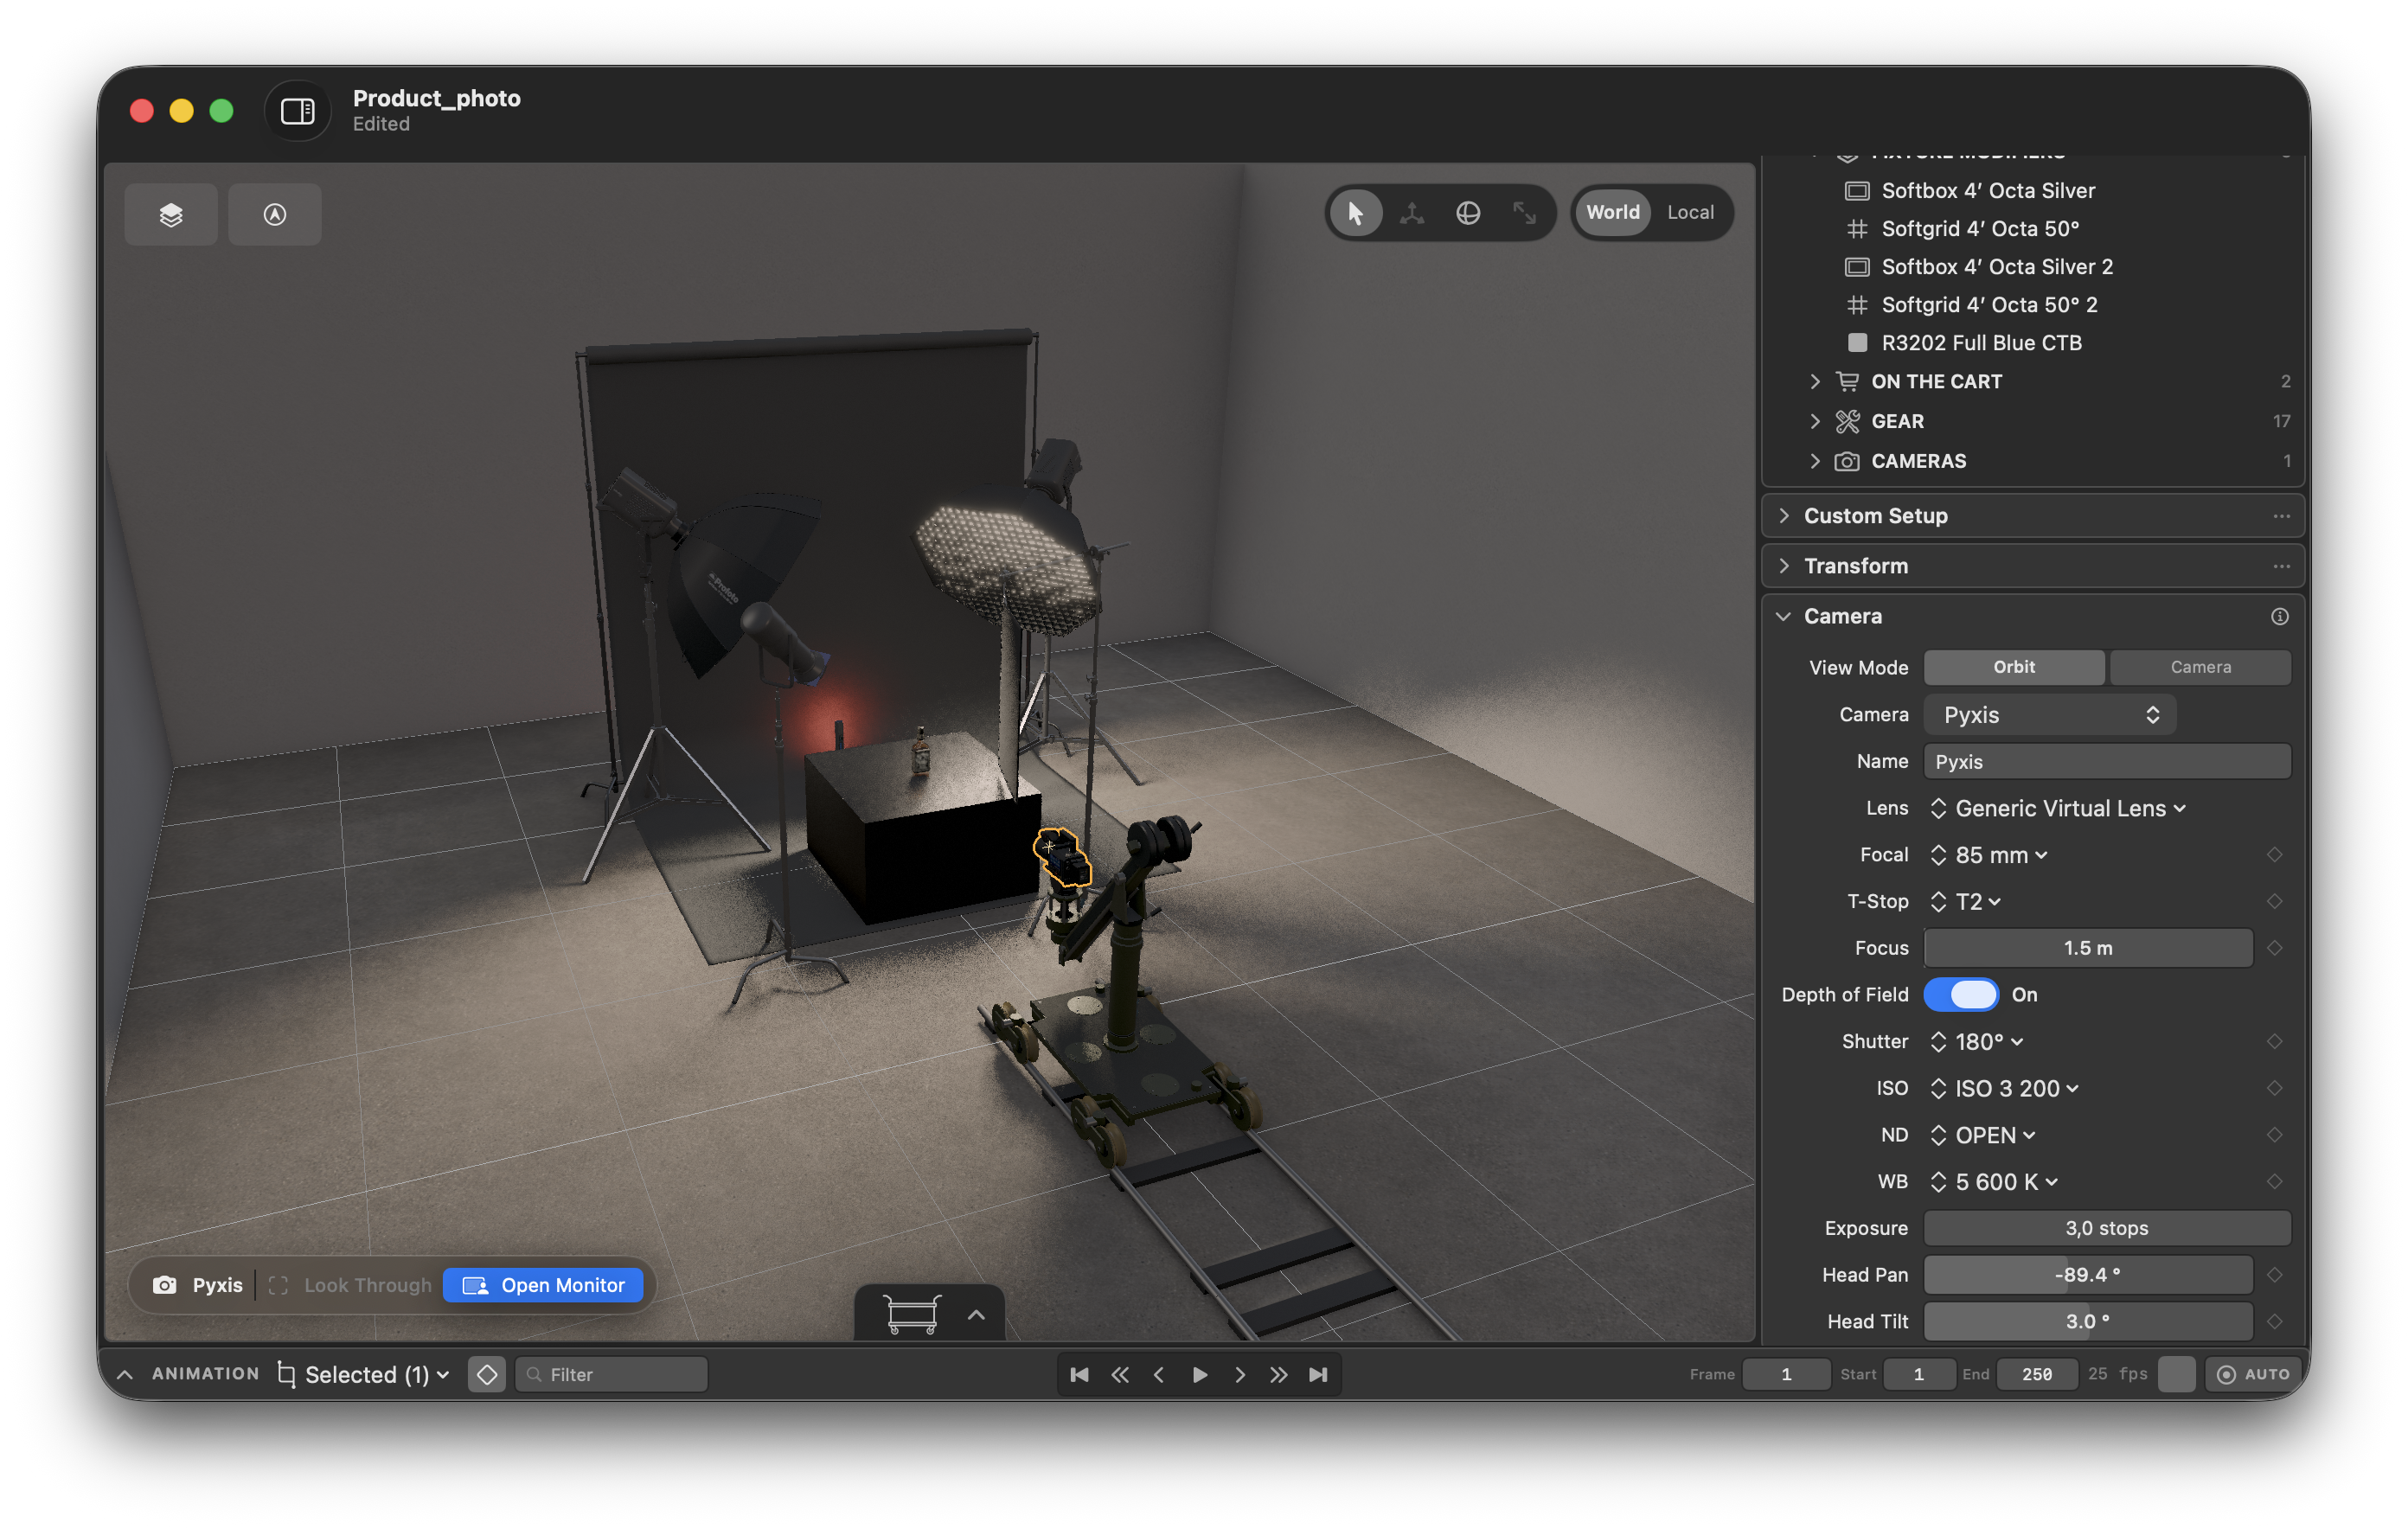Viewport: 2408px width, 1529px height.
Task: Jump to first frame
Action: tap(1079, 1374)
